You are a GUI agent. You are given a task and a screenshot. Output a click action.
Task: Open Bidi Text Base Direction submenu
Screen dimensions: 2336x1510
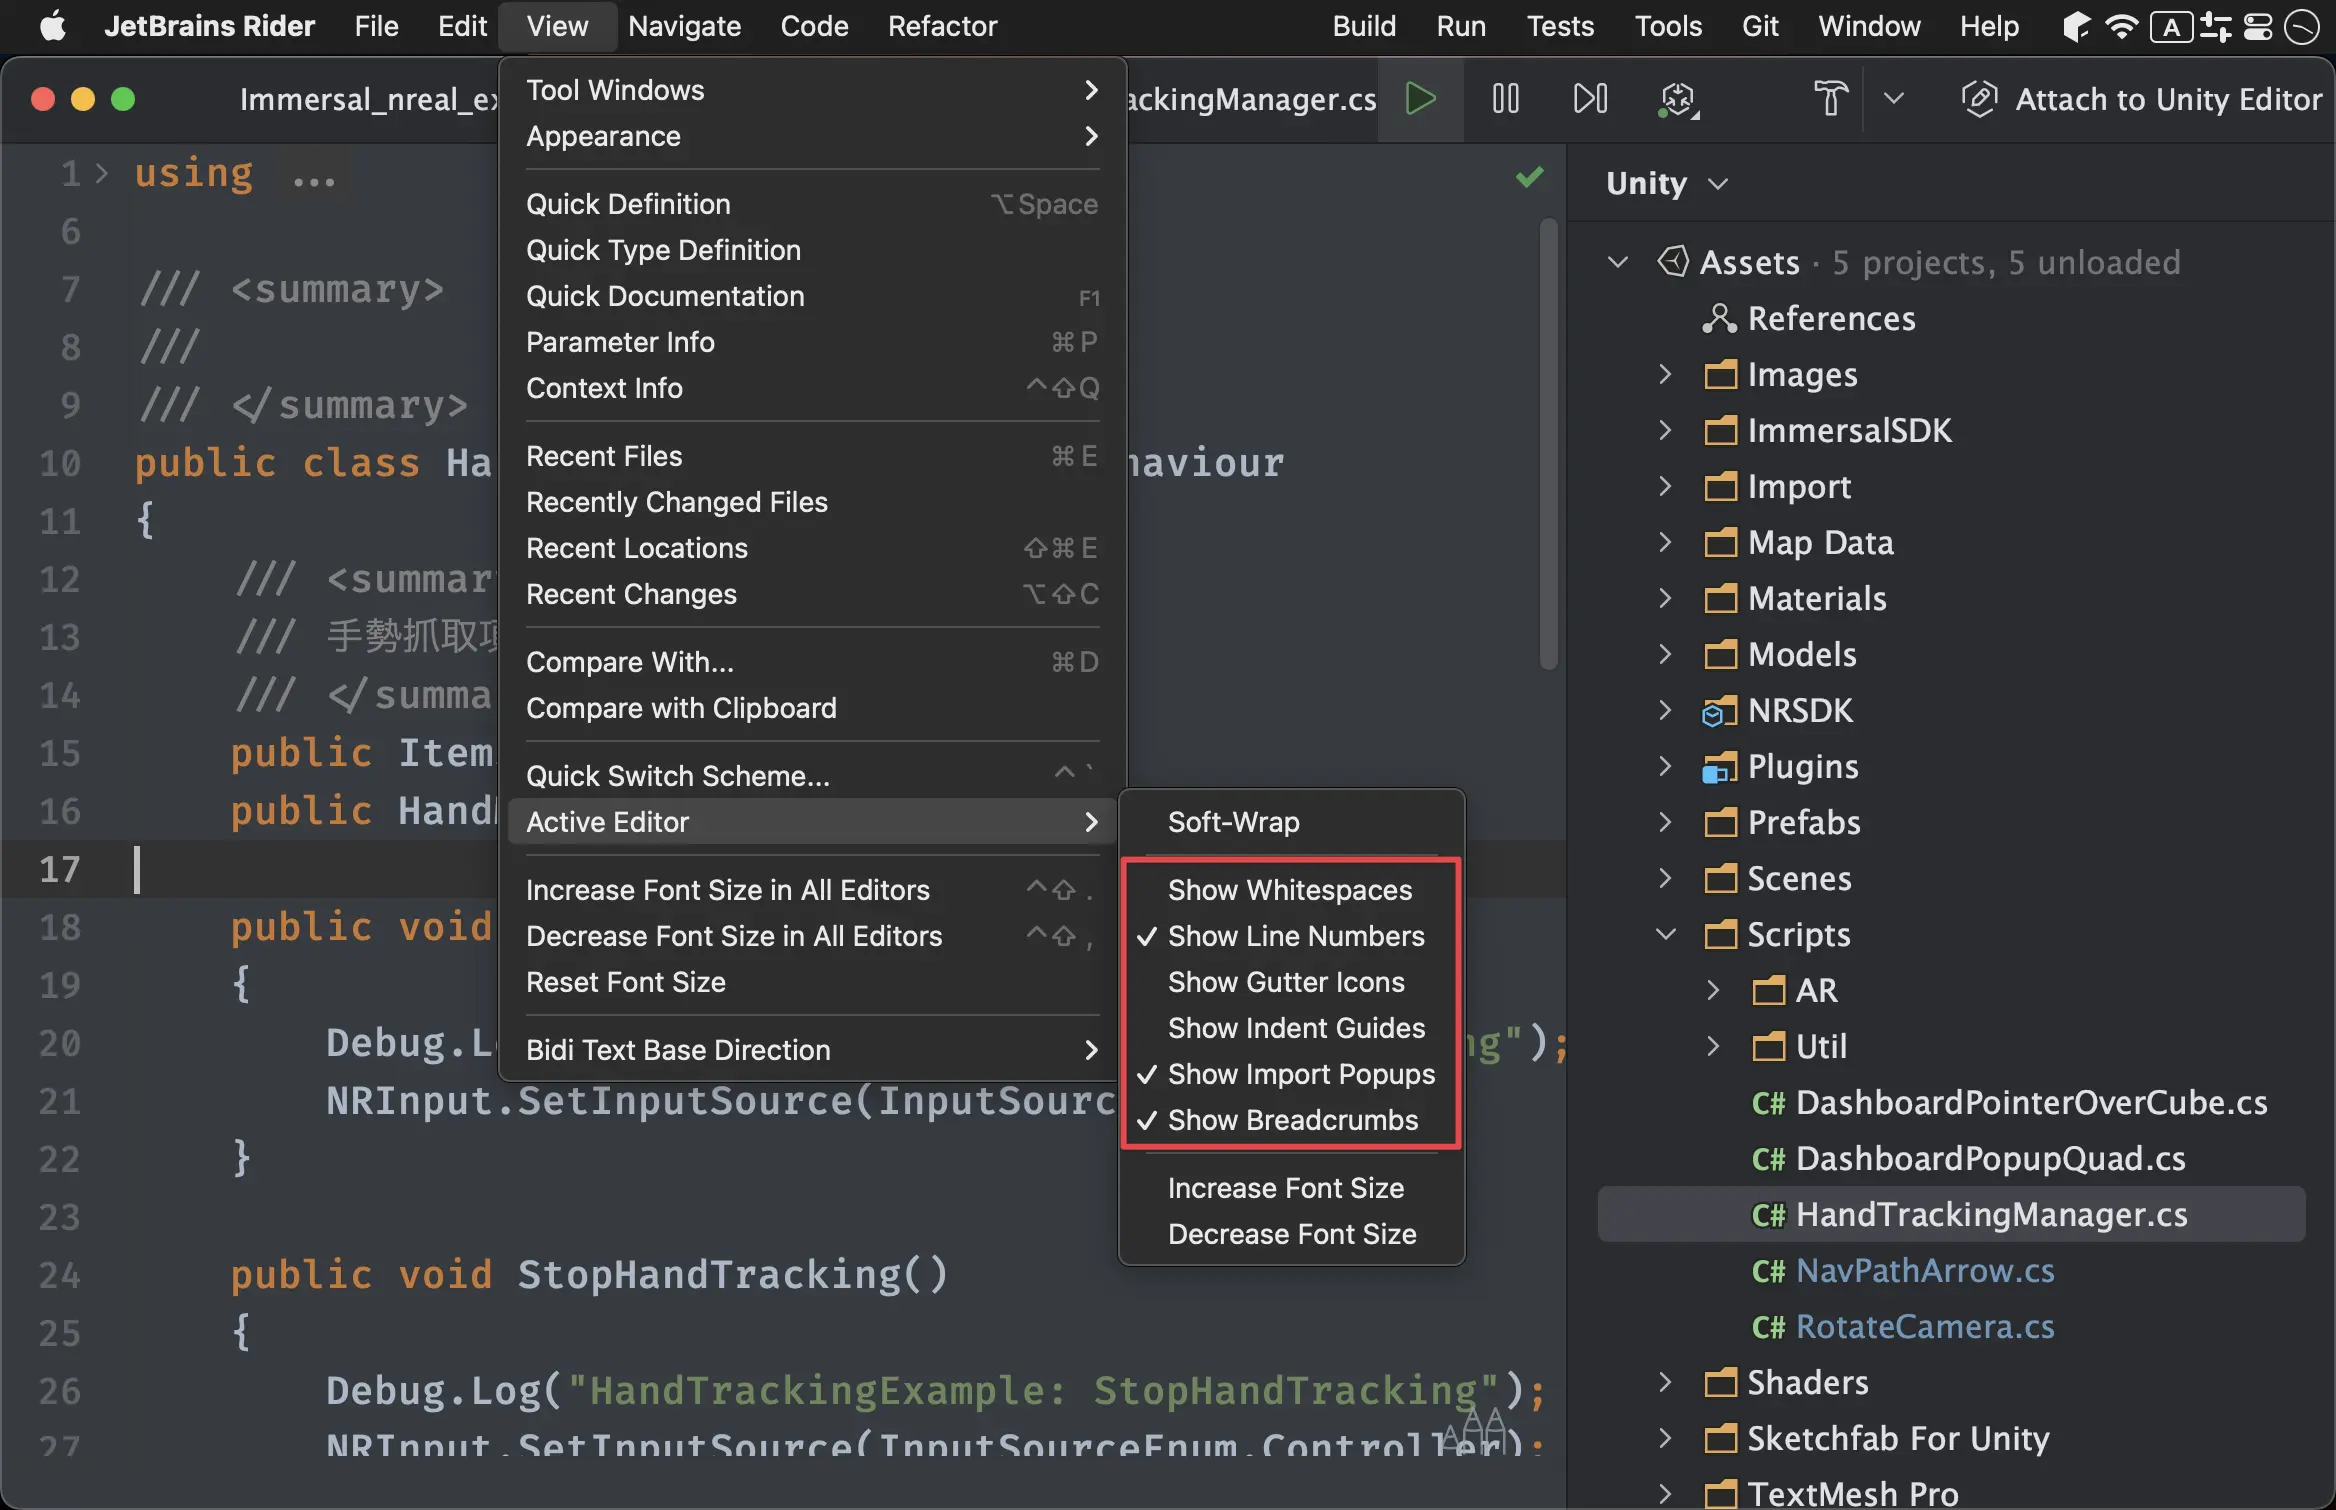tap(812, 1050)
